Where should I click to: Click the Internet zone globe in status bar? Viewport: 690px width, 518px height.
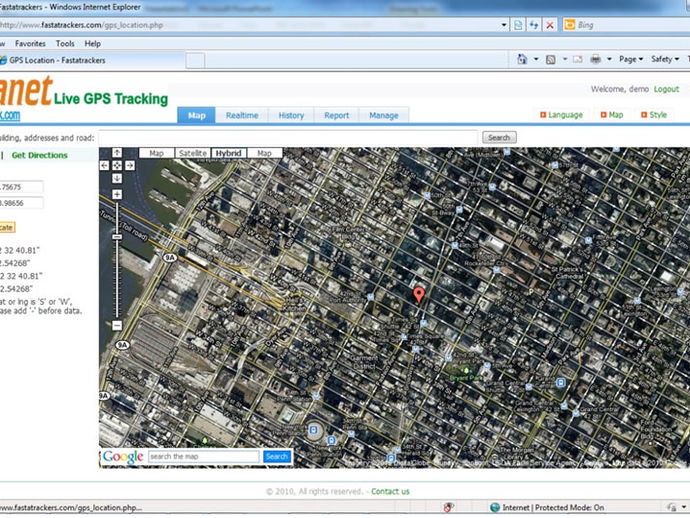click(x=495, y=507)
